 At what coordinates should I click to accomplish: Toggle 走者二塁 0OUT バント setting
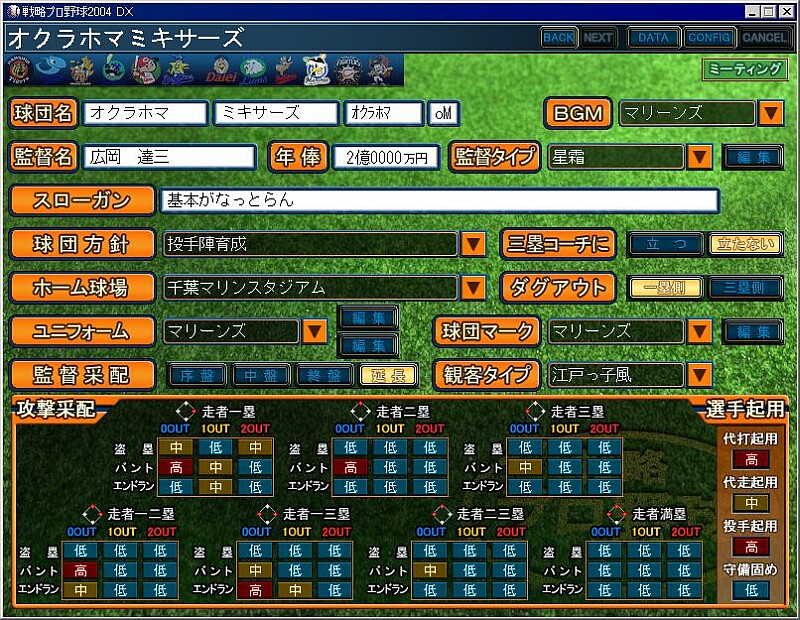tap(351, 467)
